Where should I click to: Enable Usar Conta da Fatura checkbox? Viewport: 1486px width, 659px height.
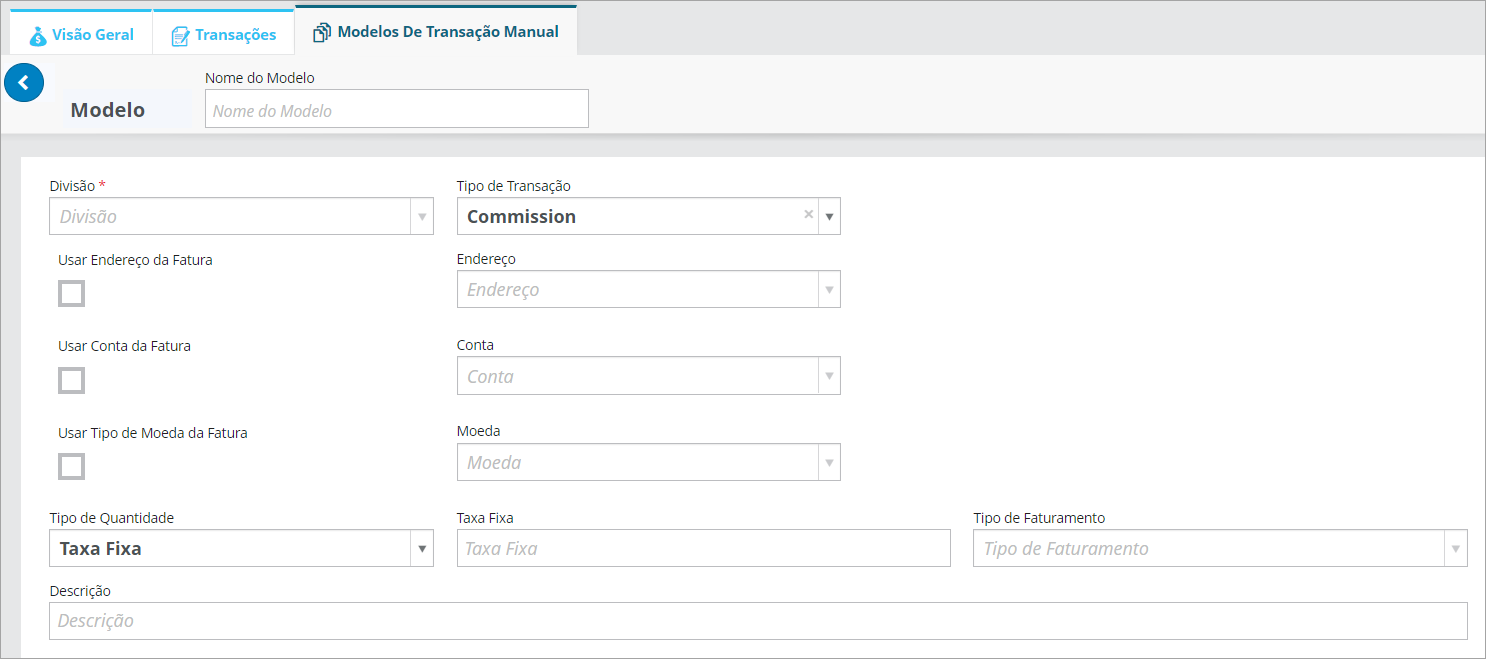coord(72,380)
